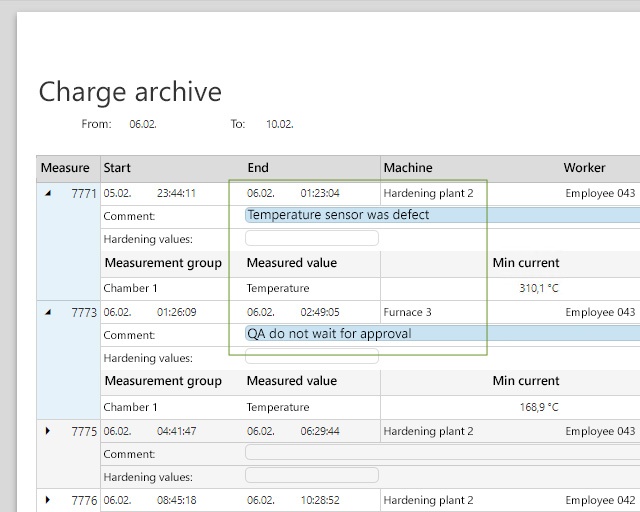This screenshot has height=512, width=640.
Task: Click Hardening values field for measure 7771
Action: click(312, 238)
